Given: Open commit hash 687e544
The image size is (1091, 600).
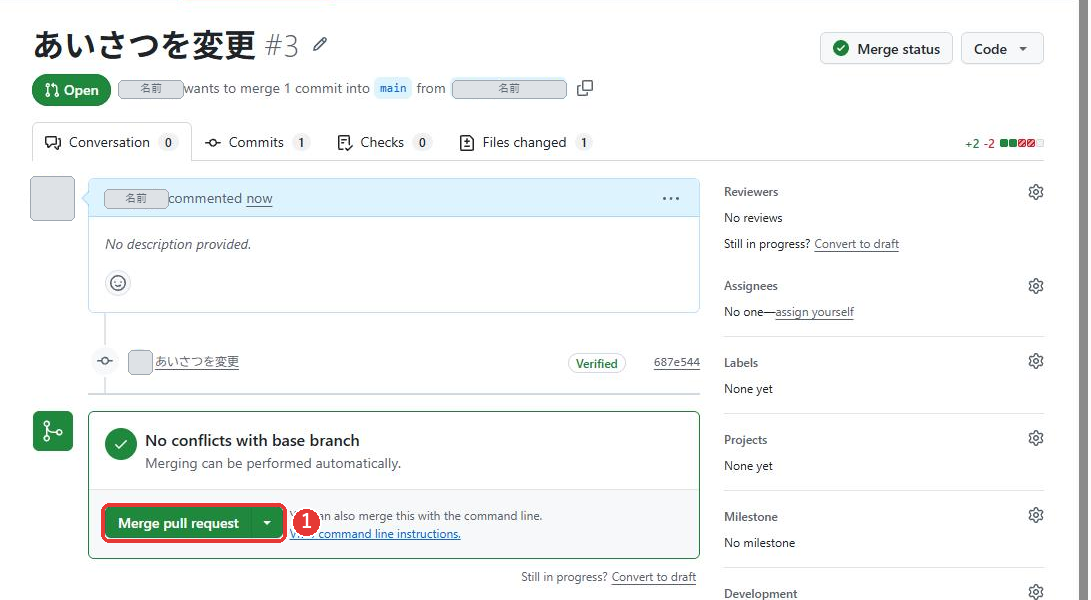Looking at the screenshot, I should point(677,362).
